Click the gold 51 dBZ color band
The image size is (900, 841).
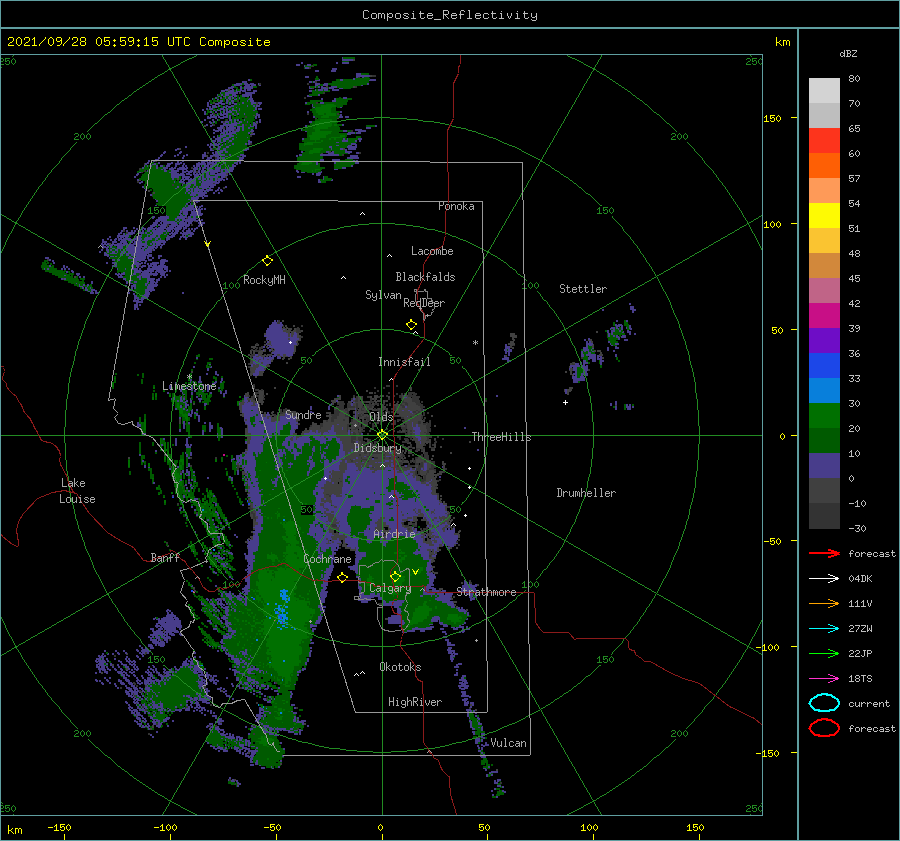824,241
